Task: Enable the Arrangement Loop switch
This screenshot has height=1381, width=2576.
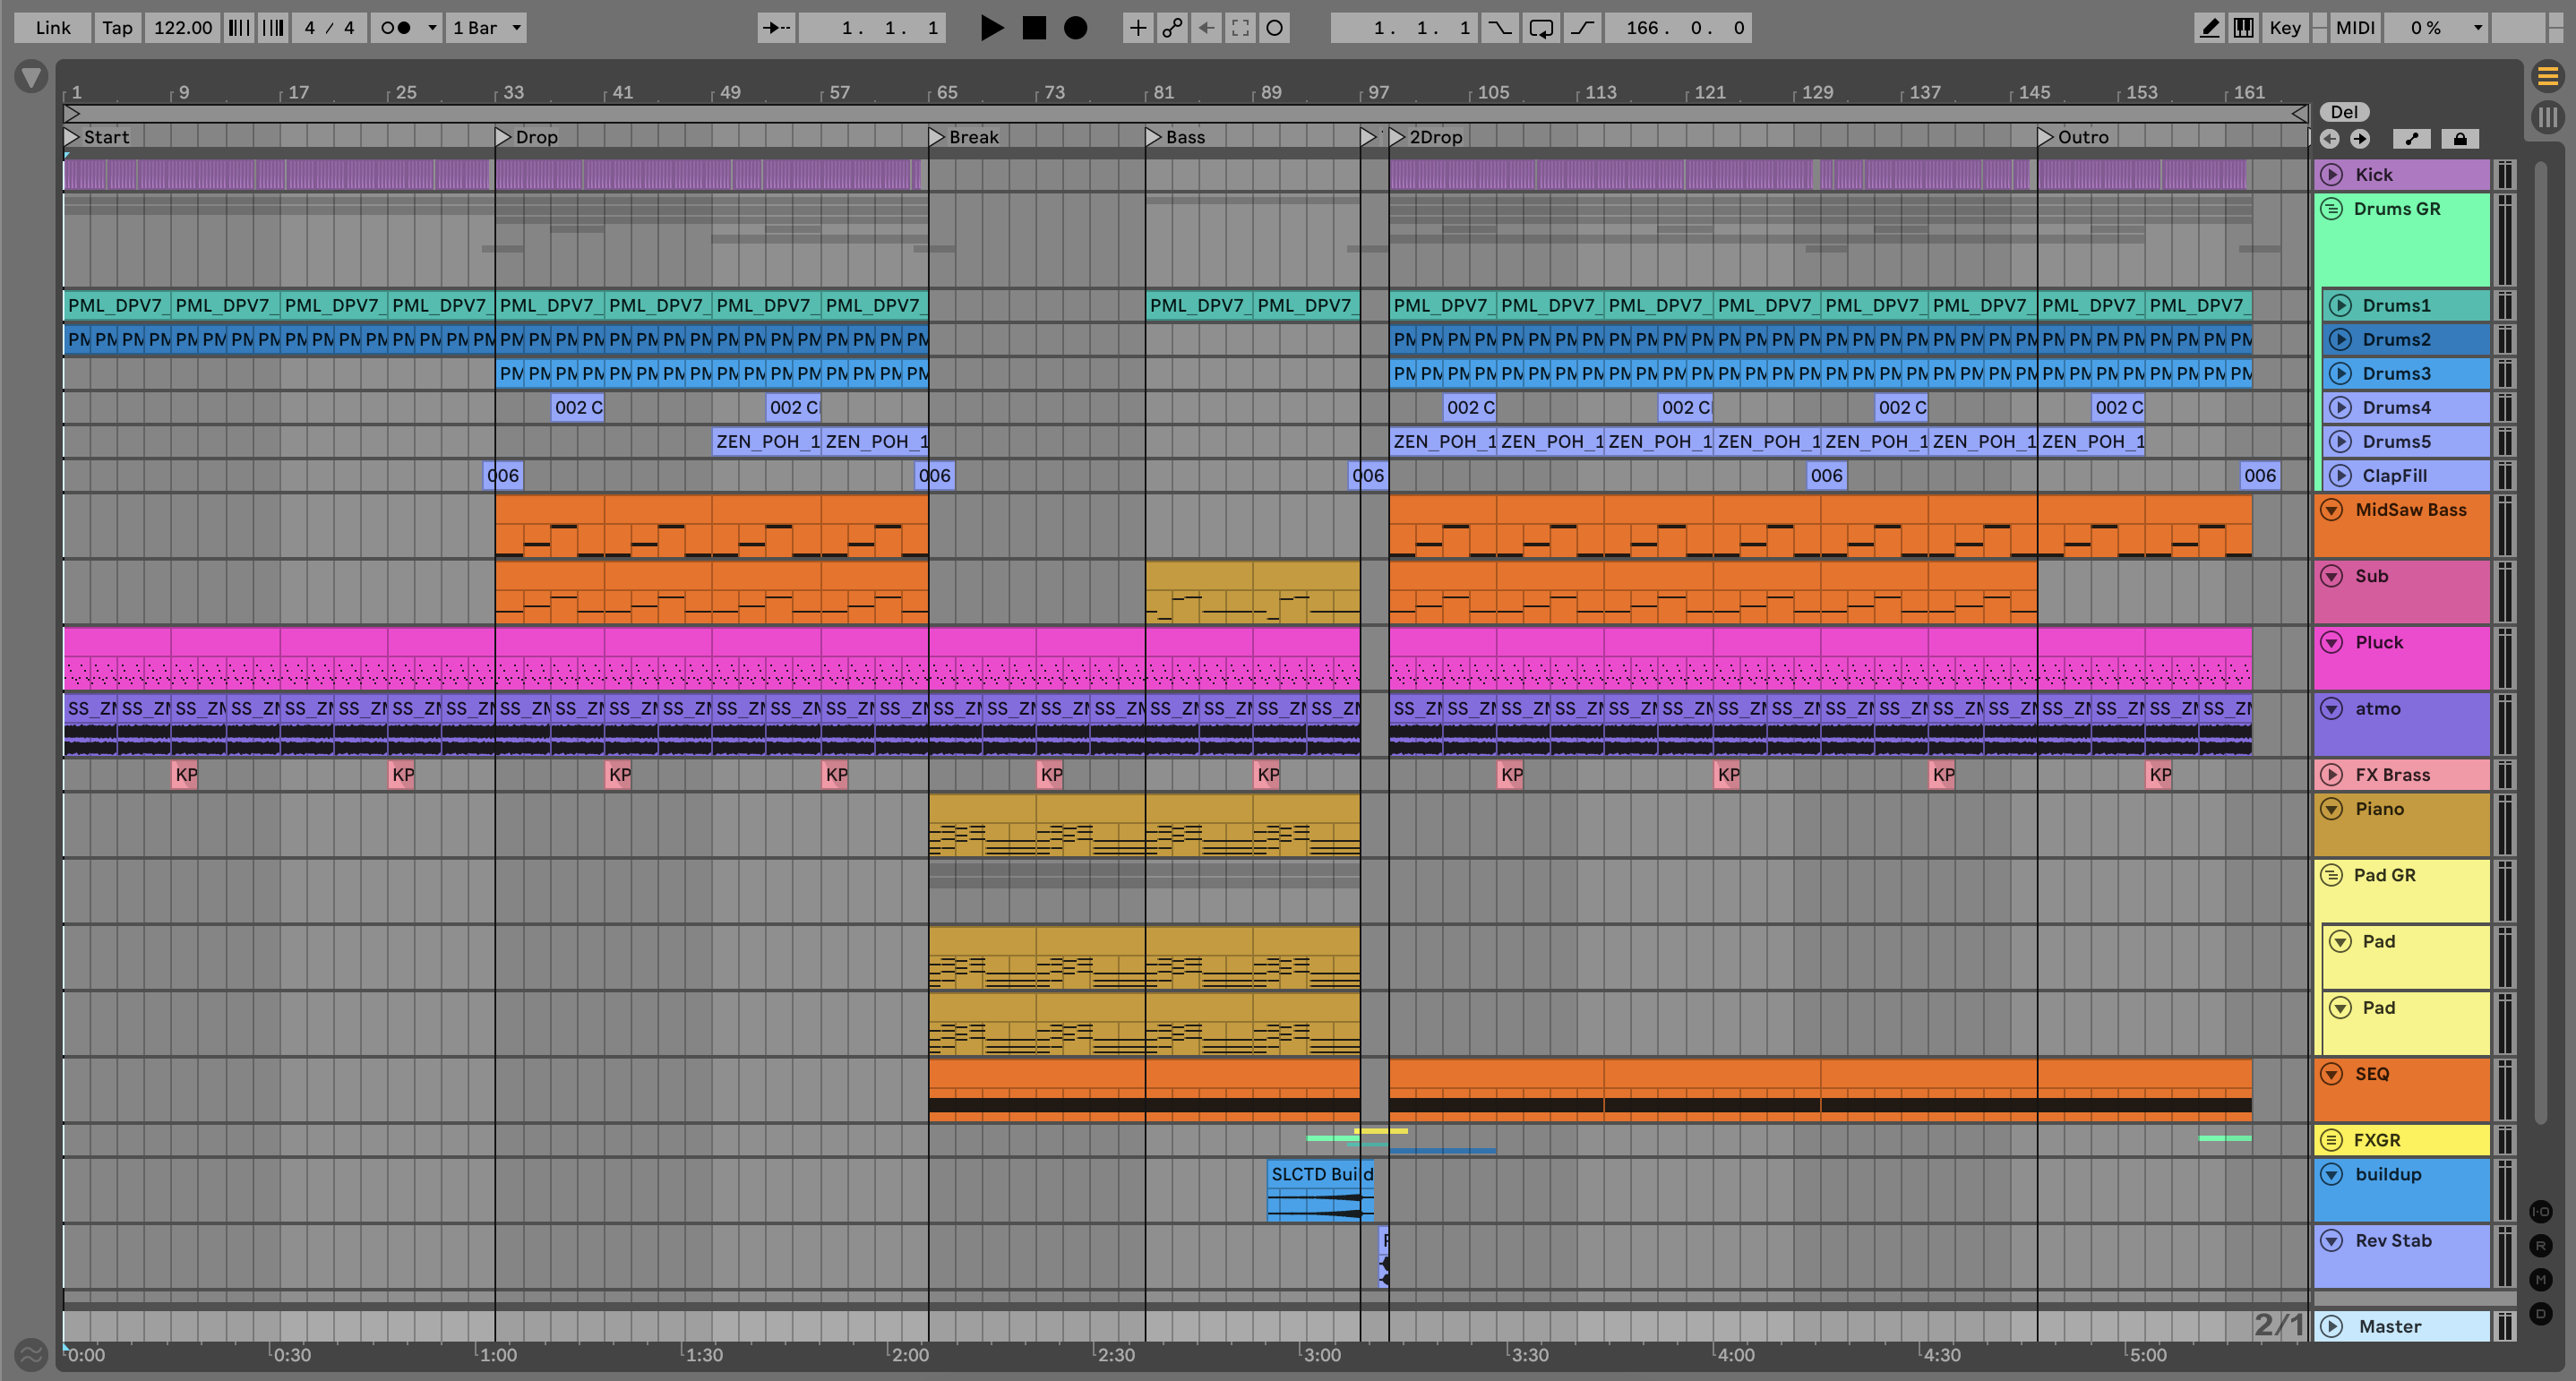Action: tap(1541, 28)
